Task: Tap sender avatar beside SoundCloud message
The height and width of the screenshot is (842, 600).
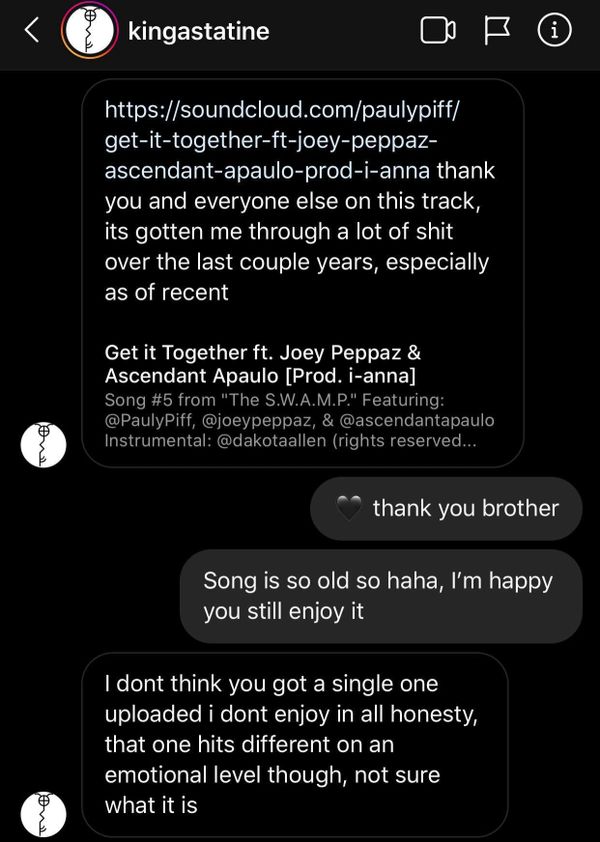Action: pyautogui.click(x=43, y=444)
